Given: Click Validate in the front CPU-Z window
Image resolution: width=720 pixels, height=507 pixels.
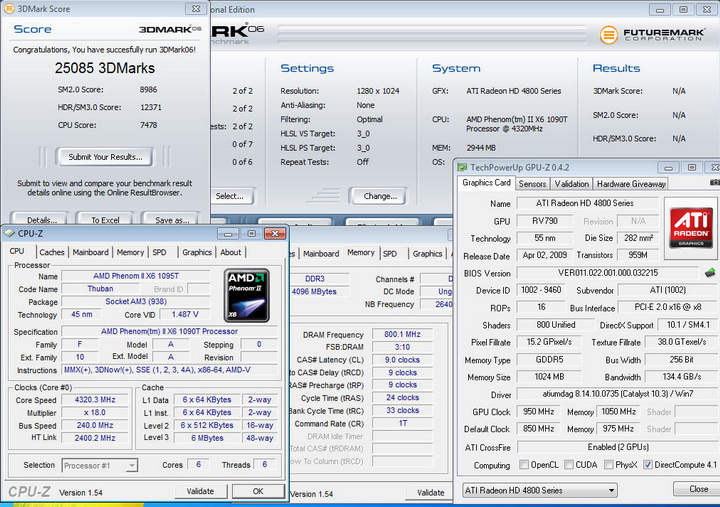Looking at the screenshot, I should (201, 491).
